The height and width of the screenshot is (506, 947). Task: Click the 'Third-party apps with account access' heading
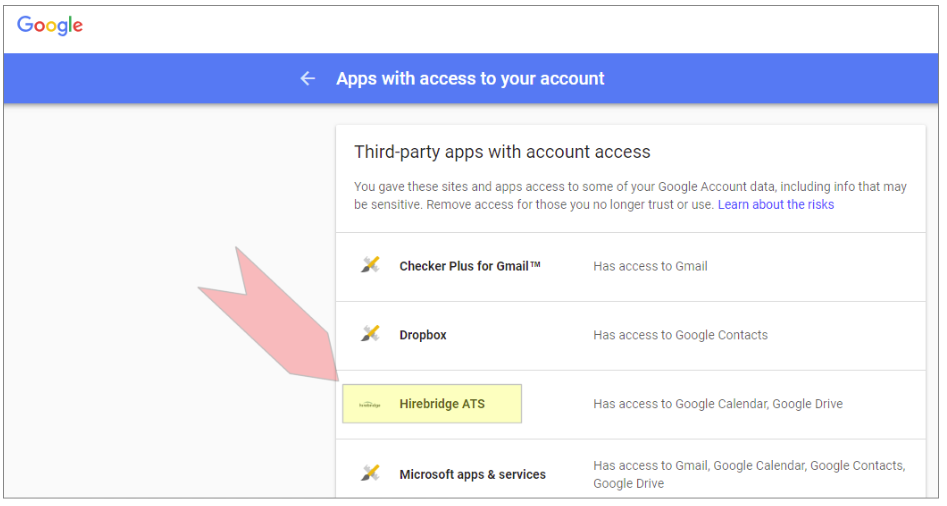(502, 152)
